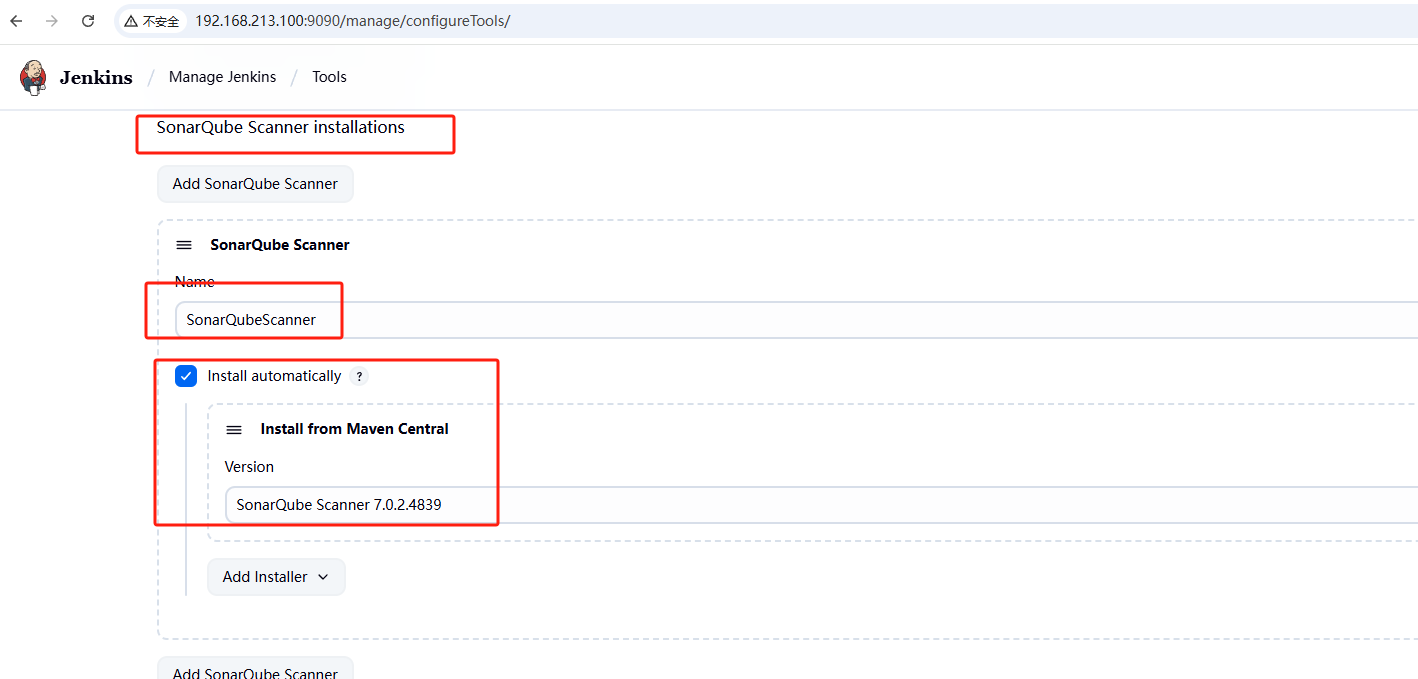Click drag handle of SonarQube Scanner block
Screen dimensions: 1418x679
click(x=184, y=245)
